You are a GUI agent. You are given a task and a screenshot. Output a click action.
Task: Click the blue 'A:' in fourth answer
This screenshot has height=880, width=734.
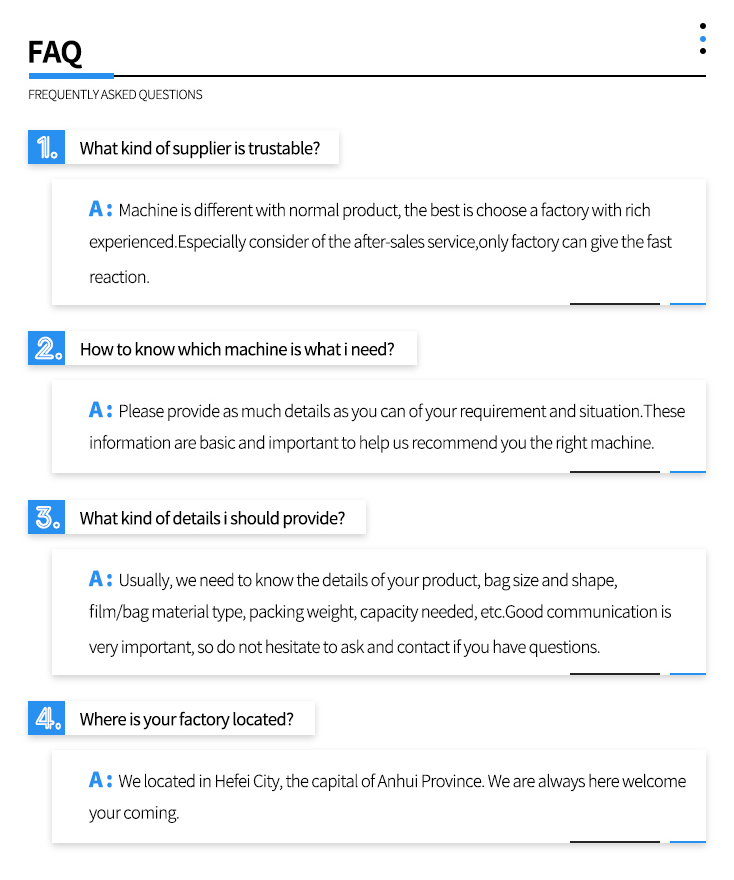[100, 780]
